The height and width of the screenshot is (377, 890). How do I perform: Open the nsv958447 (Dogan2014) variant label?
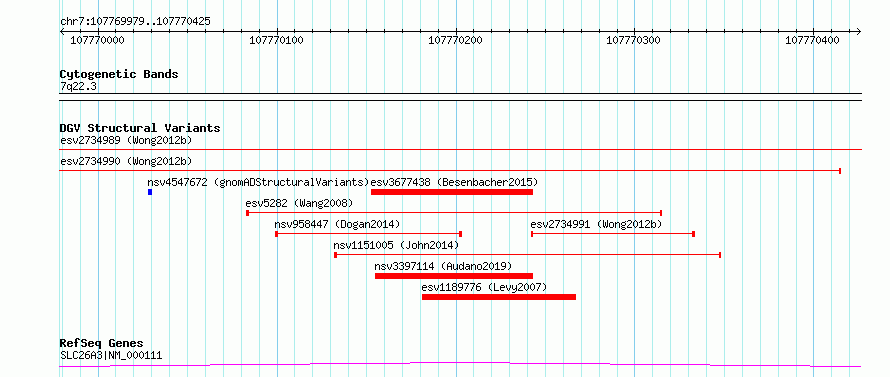[x=337, y=224]
